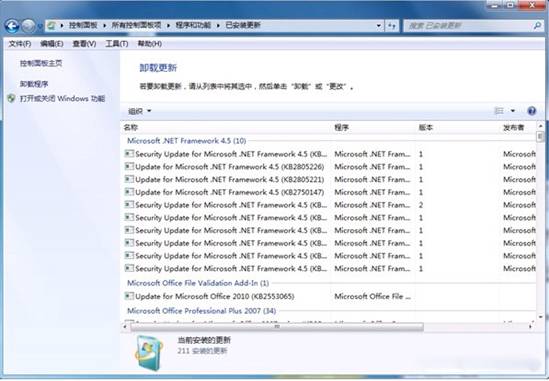The height and width of the screenshot is (381, 549).
Task: Maximize the installed updates window
Action: pyautogui.click(x=511, y=5)
